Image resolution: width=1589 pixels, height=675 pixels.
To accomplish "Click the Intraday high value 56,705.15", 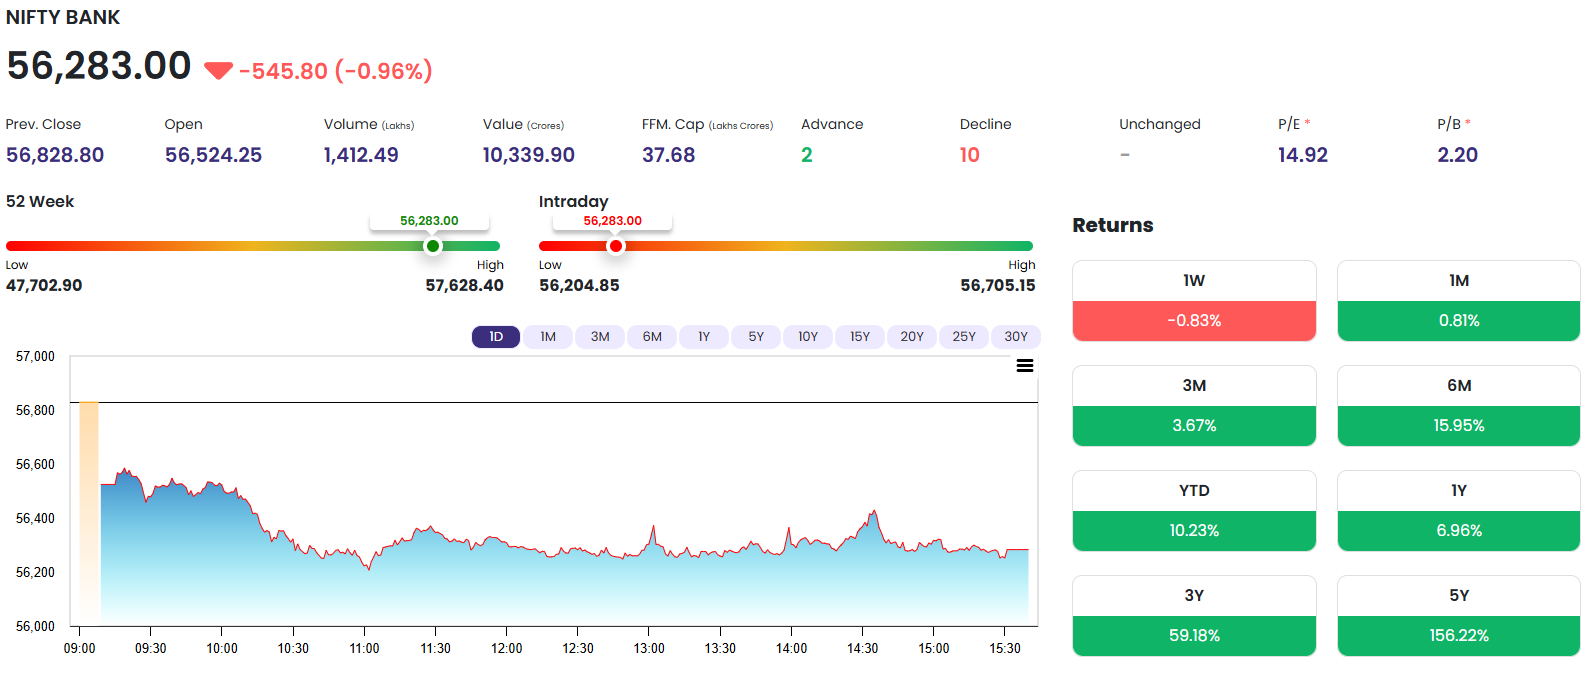I will point(998,285).
